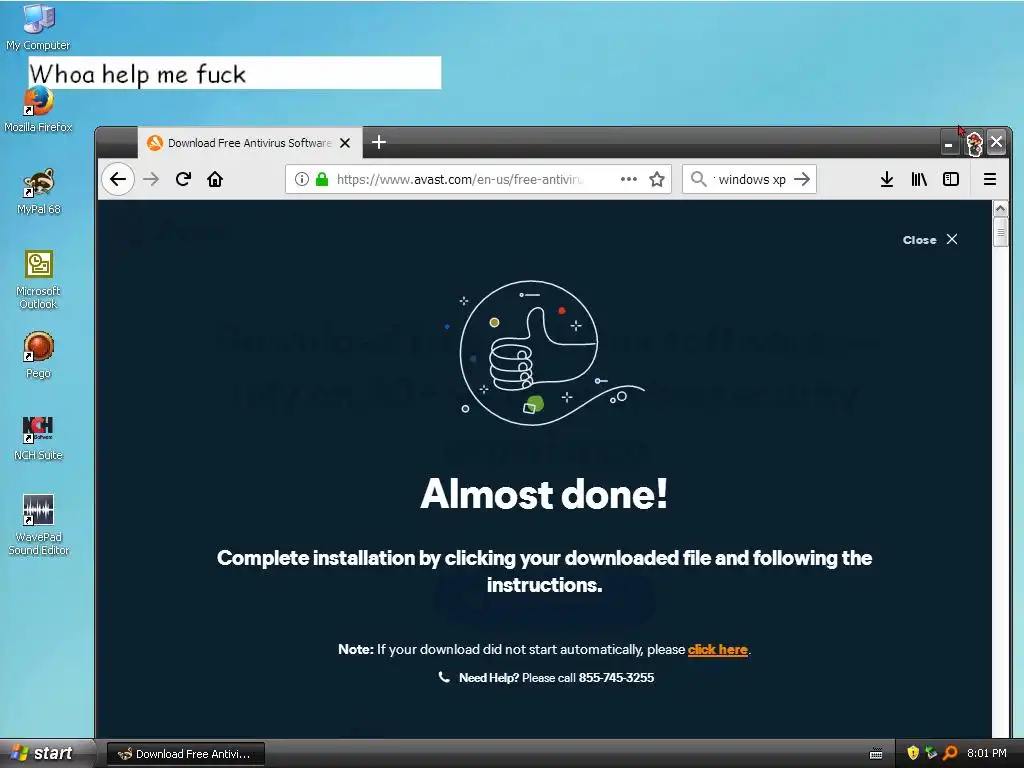Click the Firefox forward arrow

151,179
